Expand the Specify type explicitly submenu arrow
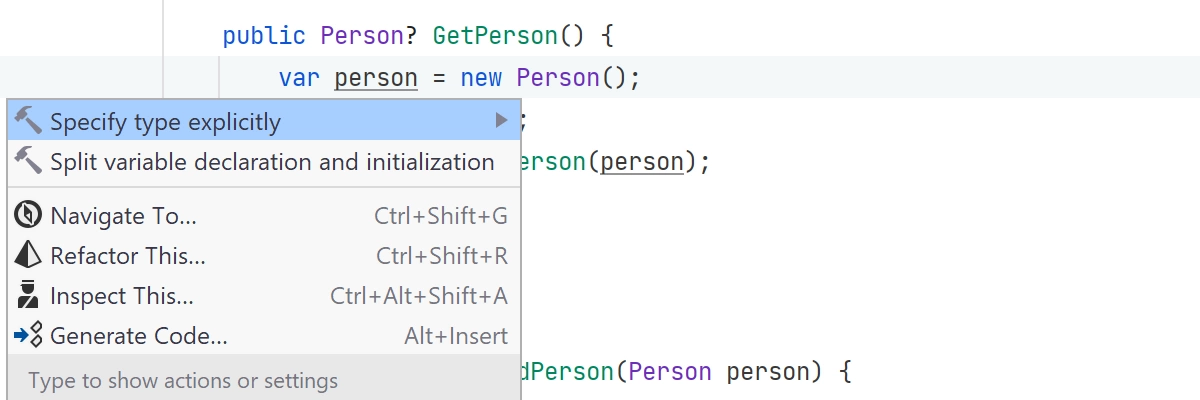The width and height of the screenshot is (1200, 400). (x=502, y=122)
